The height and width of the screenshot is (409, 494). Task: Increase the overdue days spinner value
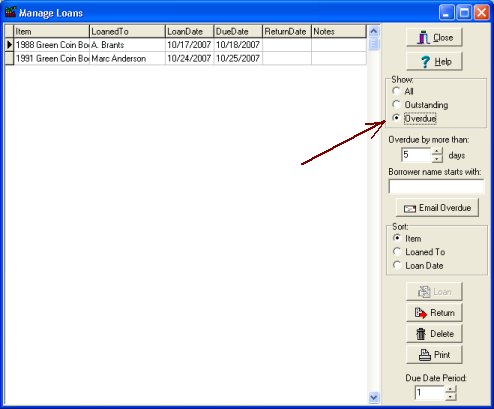[x=437, y=152]
